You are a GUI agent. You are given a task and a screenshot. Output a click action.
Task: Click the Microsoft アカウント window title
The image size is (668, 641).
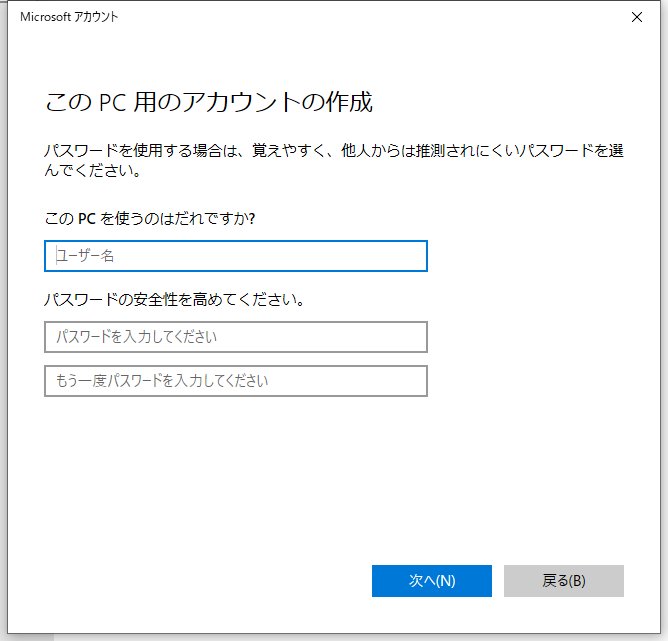(69, 17)
